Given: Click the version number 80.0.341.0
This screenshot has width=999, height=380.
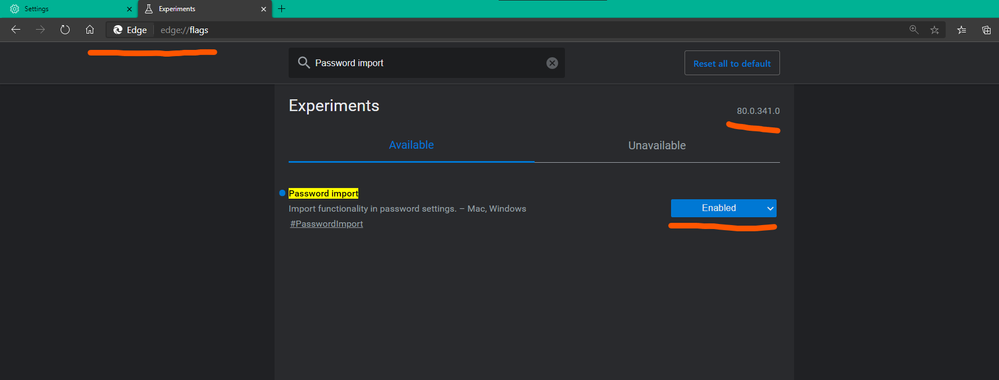Looking at the screenshot, I should pos(758,111).
